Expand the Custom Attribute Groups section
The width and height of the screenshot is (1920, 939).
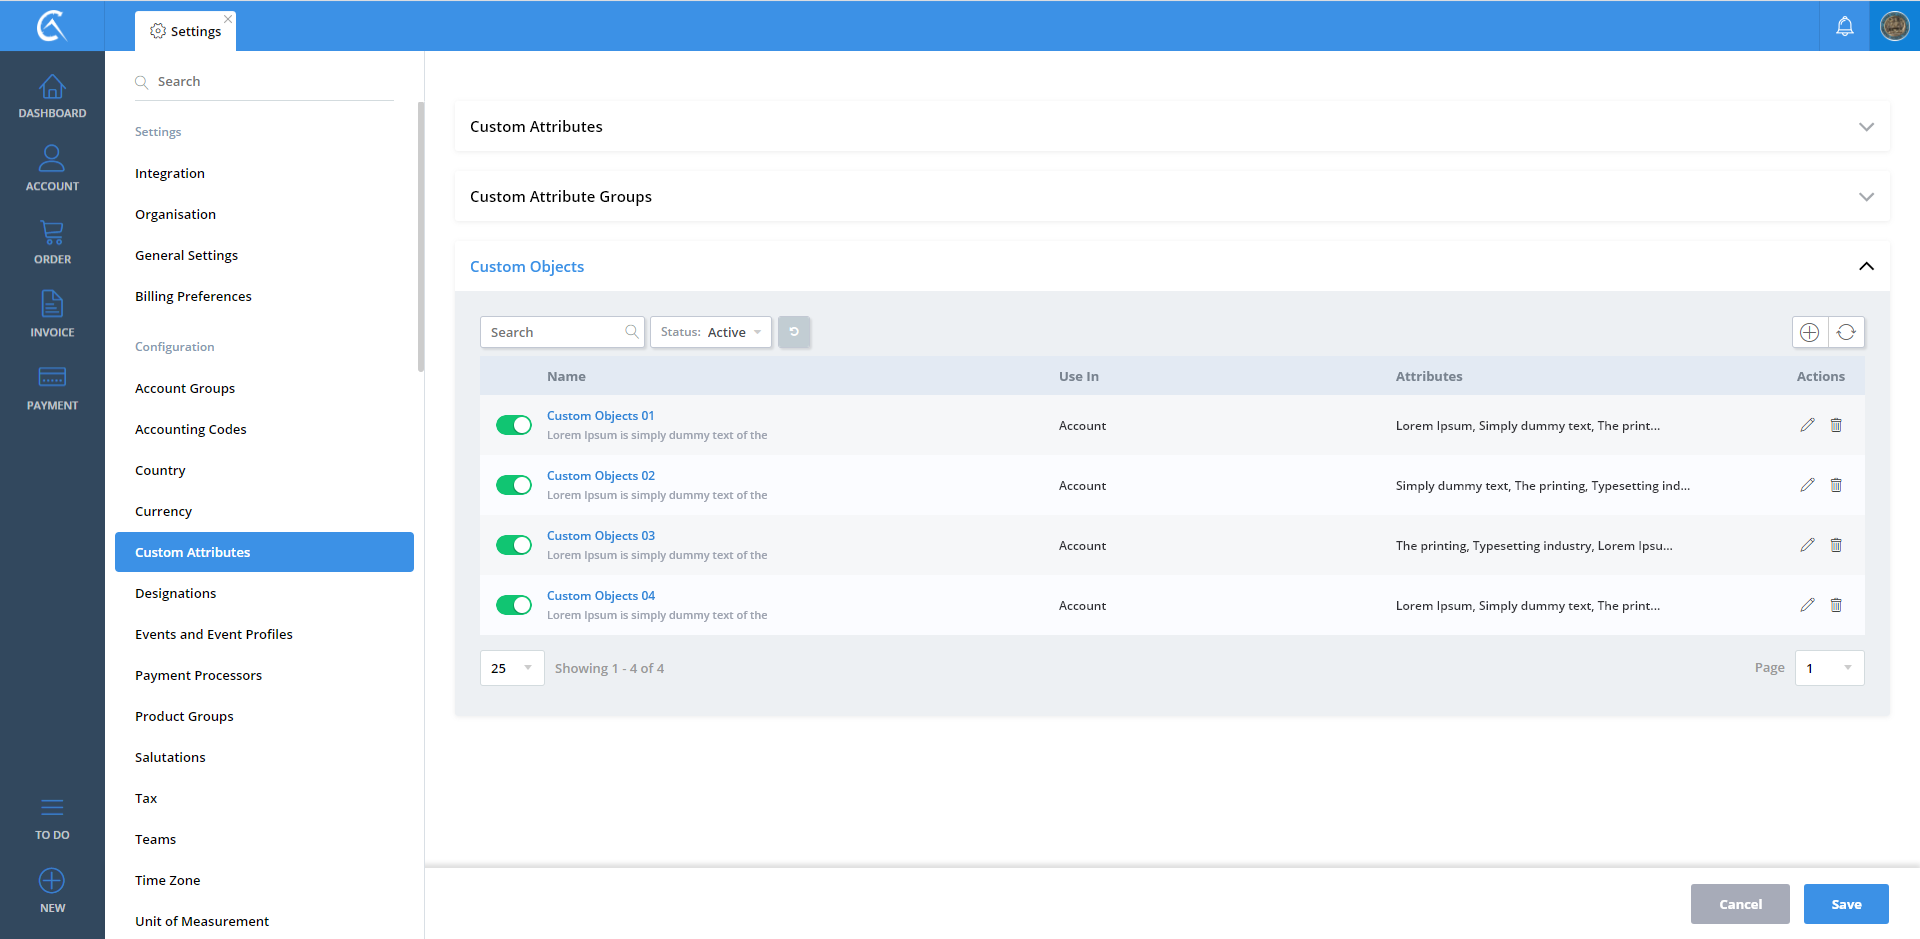(x=1866, y=197)
